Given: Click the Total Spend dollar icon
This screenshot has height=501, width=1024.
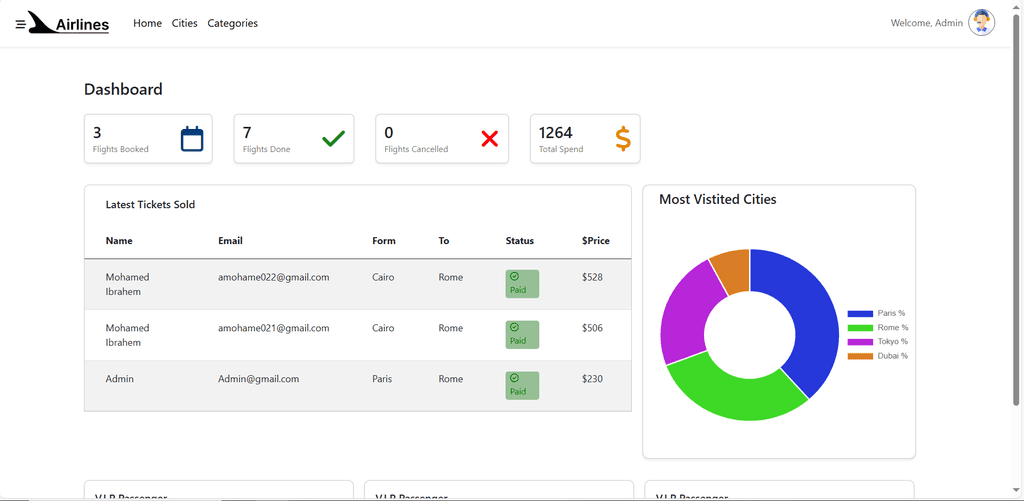Looking at the screenshot, I should [622, 139].
